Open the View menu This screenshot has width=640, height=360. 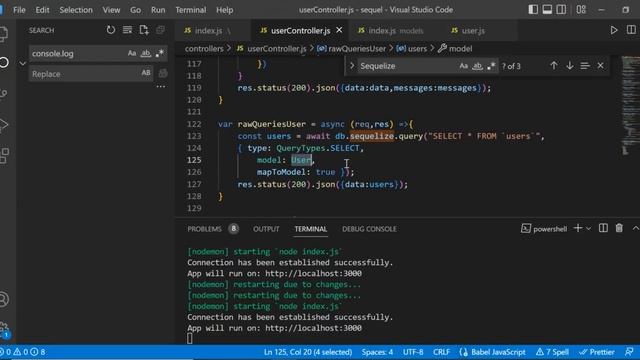[x=111, y=10]
